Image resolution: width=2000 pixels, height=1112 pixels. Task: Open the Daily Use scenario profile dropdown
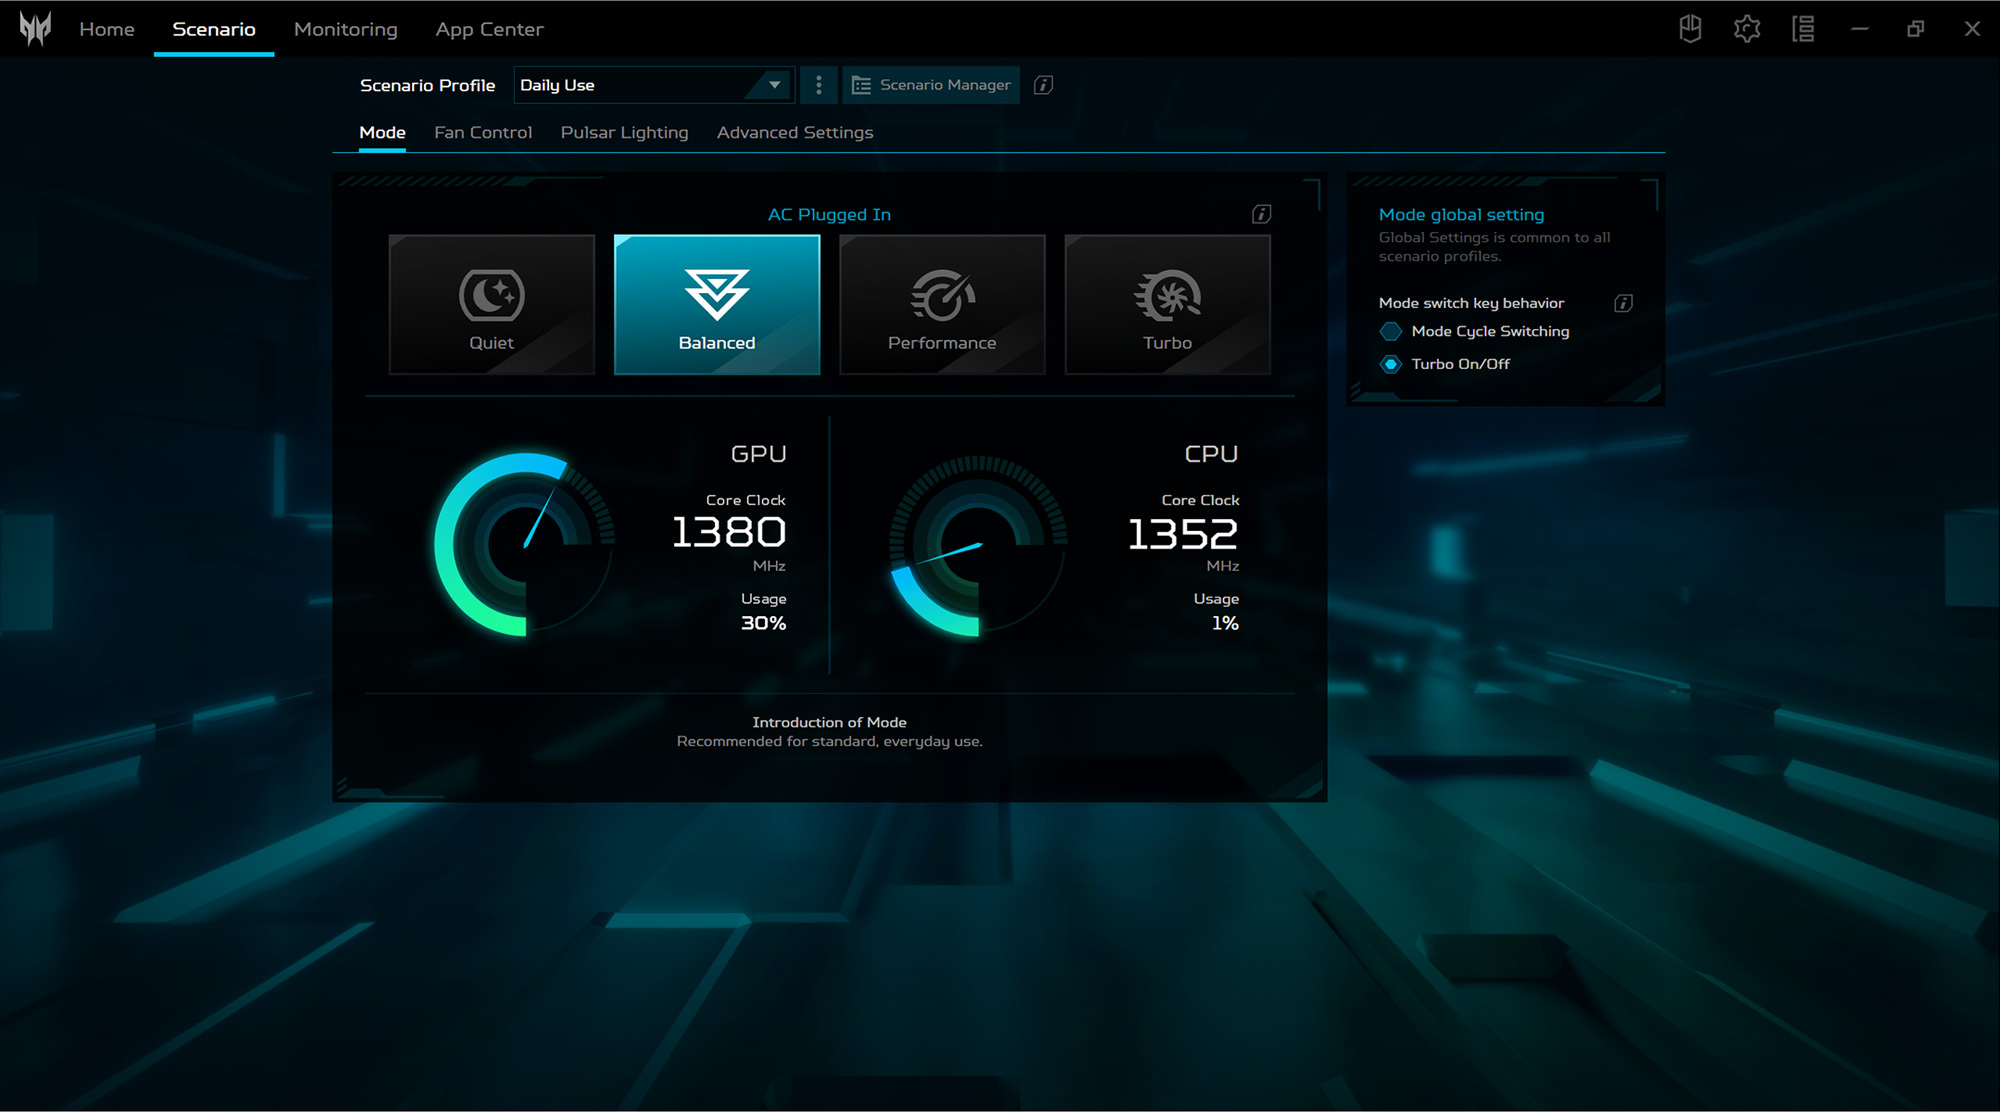(654, 85)
